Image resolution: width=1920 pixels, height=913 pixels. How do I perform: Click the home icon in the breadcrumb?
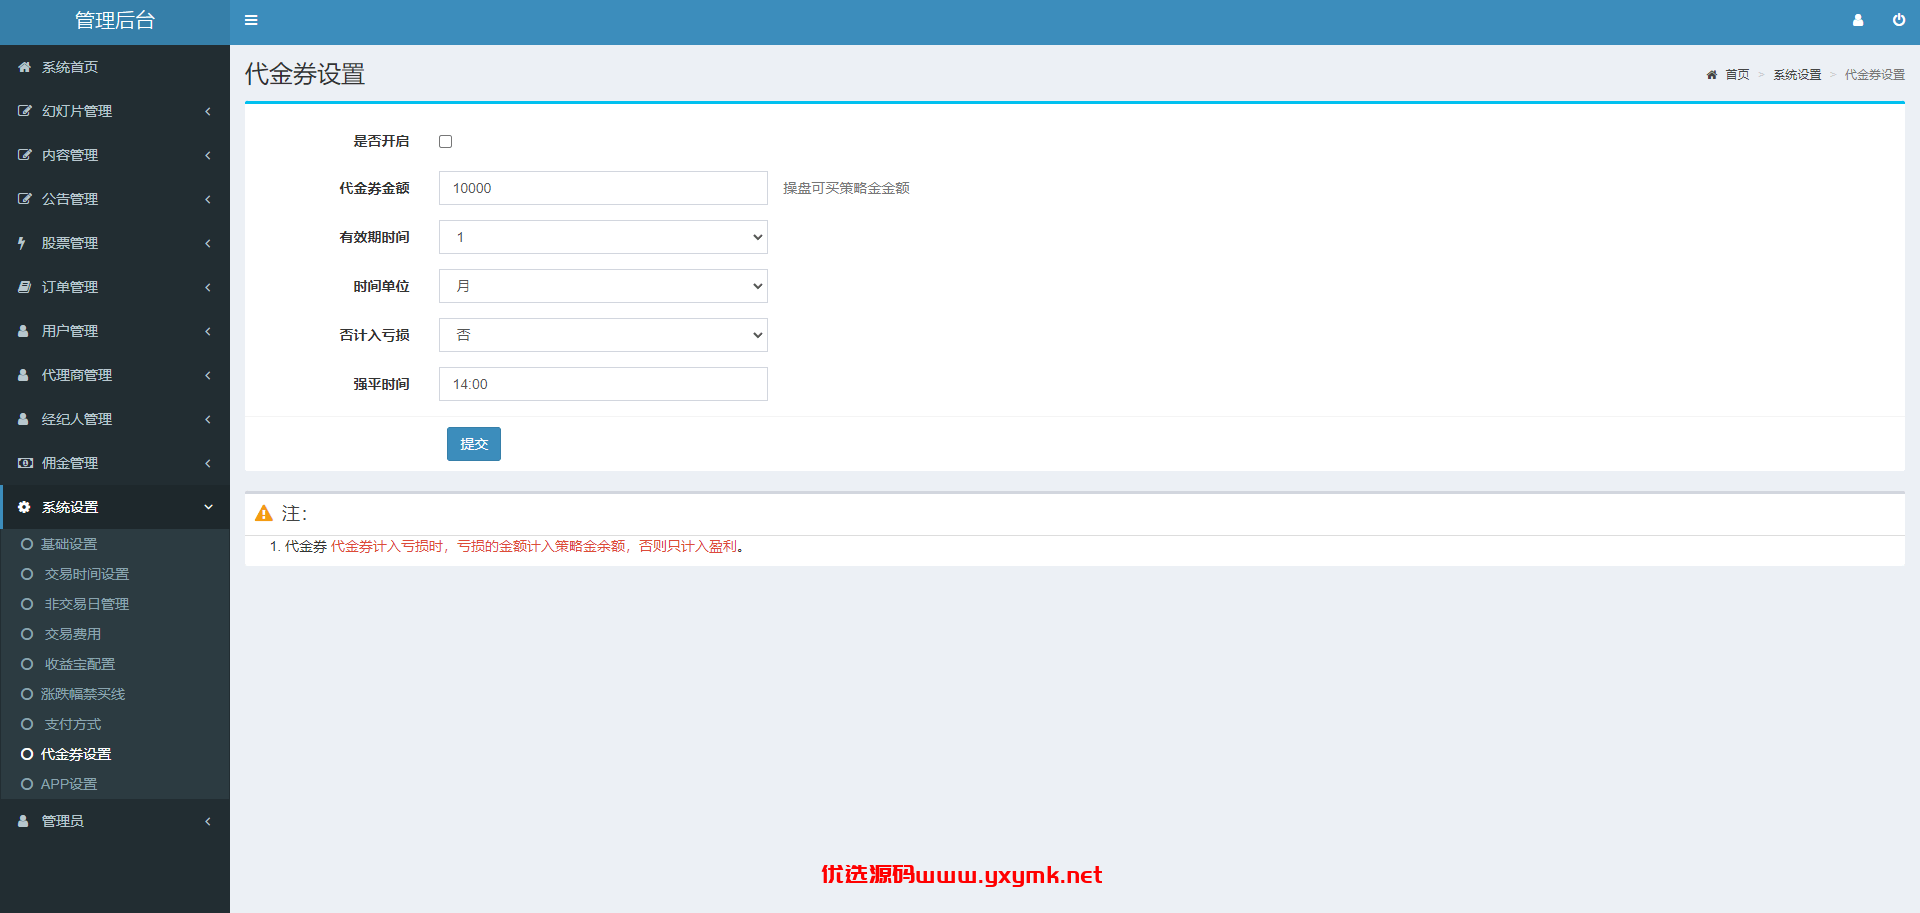[x=1711, y=75]
